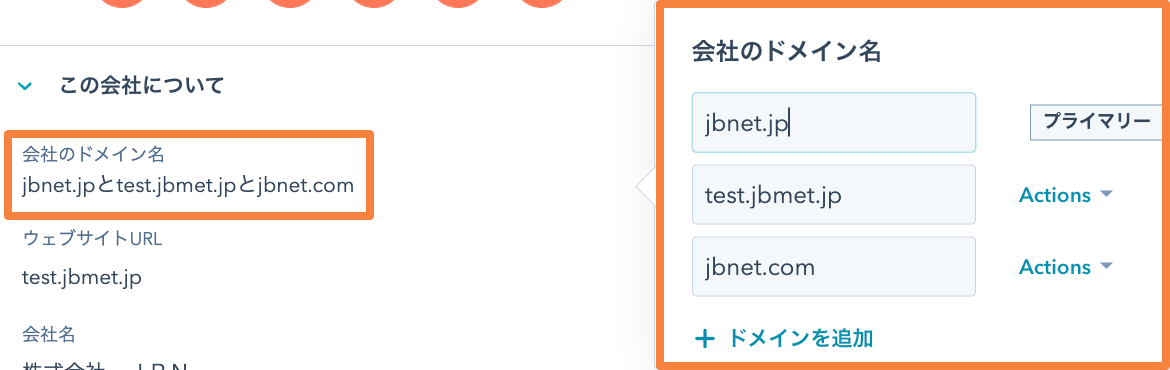
Task: Open the jbnet.jpとtest.jbmet.jpとjbnet.com domain value
Action: (x=188, y=186)
